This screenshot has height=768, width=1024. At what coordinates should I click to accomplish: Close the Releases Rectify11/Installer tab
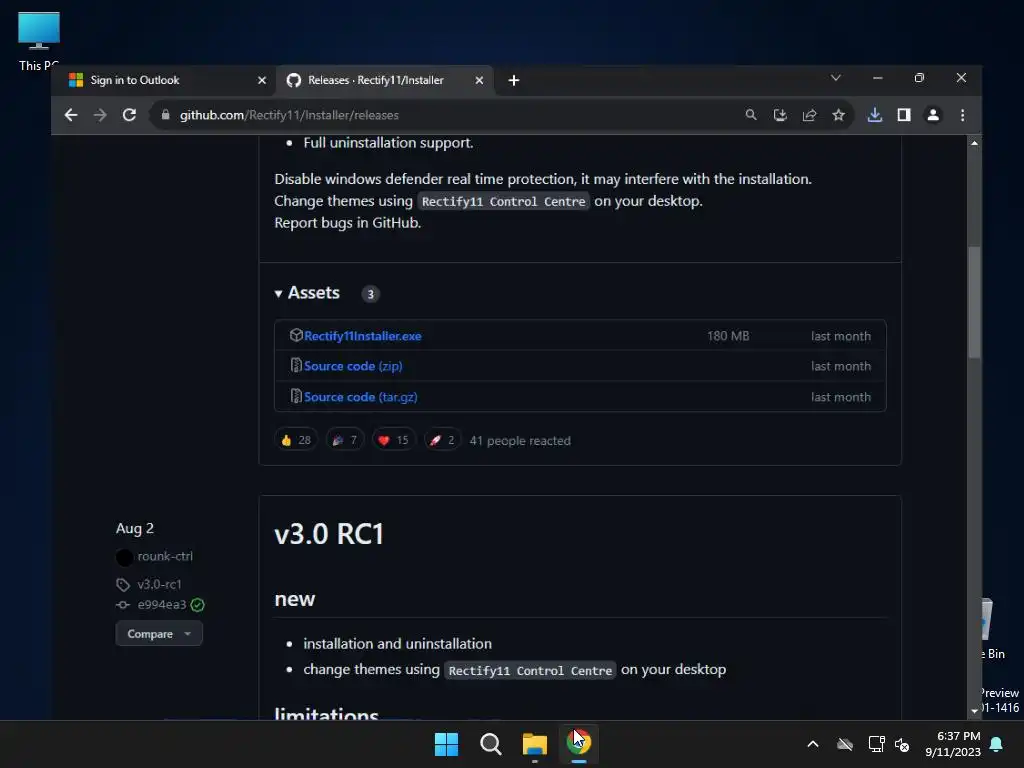479,80
